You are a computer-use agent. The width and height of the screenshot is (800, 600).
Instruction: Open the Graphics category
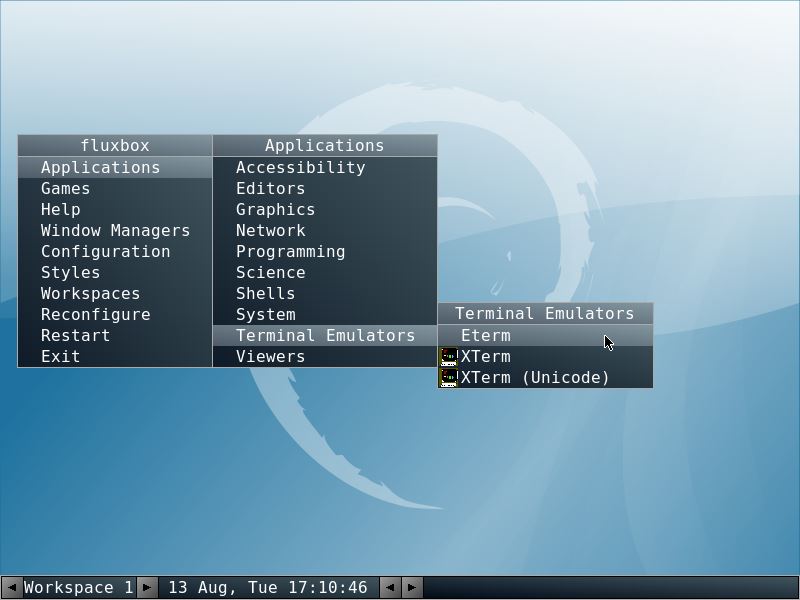(x=324, y=209)
